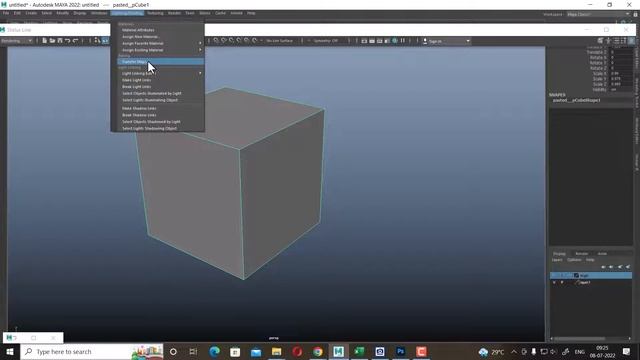Open Task View from the taskbar

tap(193, 351)
